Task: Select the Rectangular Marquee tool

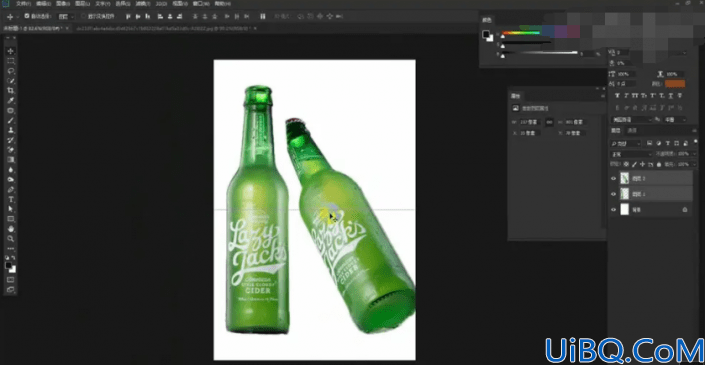Action: tap(11, 61)
